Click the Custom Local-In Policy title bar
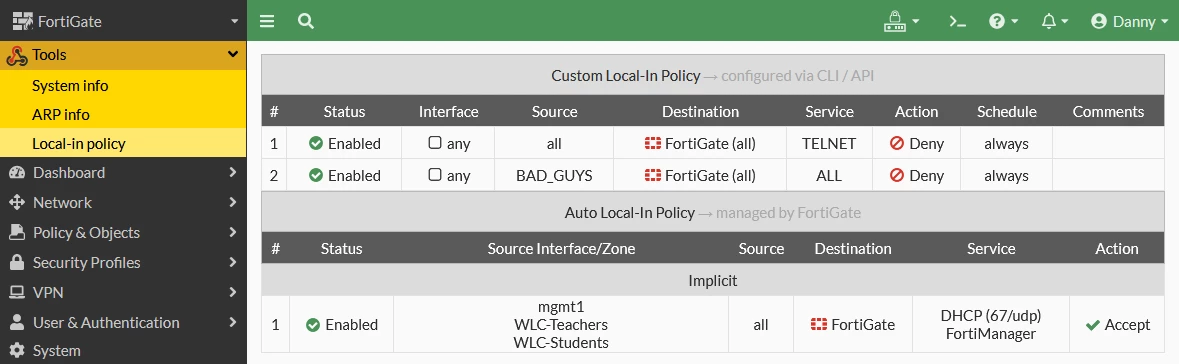The width and height of the screenshot is (1179, 364). point(712,75)
